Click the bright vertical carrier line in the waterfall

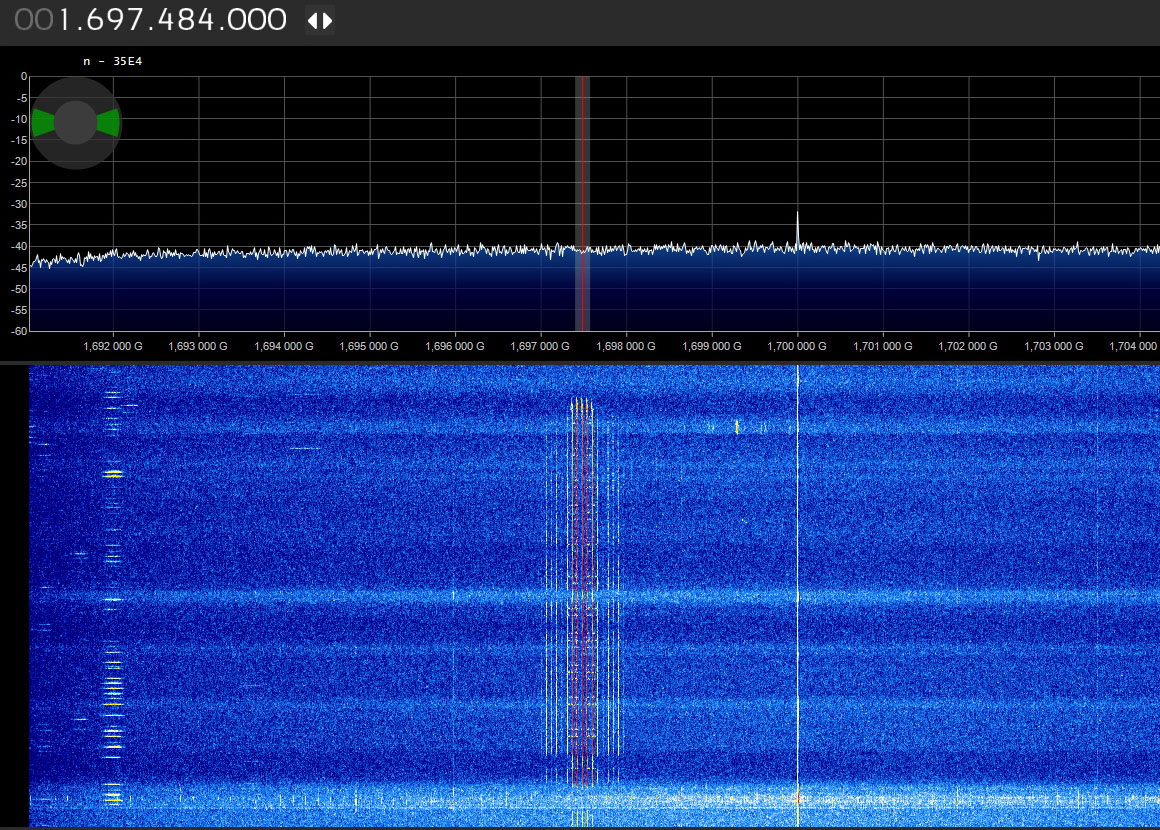click(x=798, y=595)
